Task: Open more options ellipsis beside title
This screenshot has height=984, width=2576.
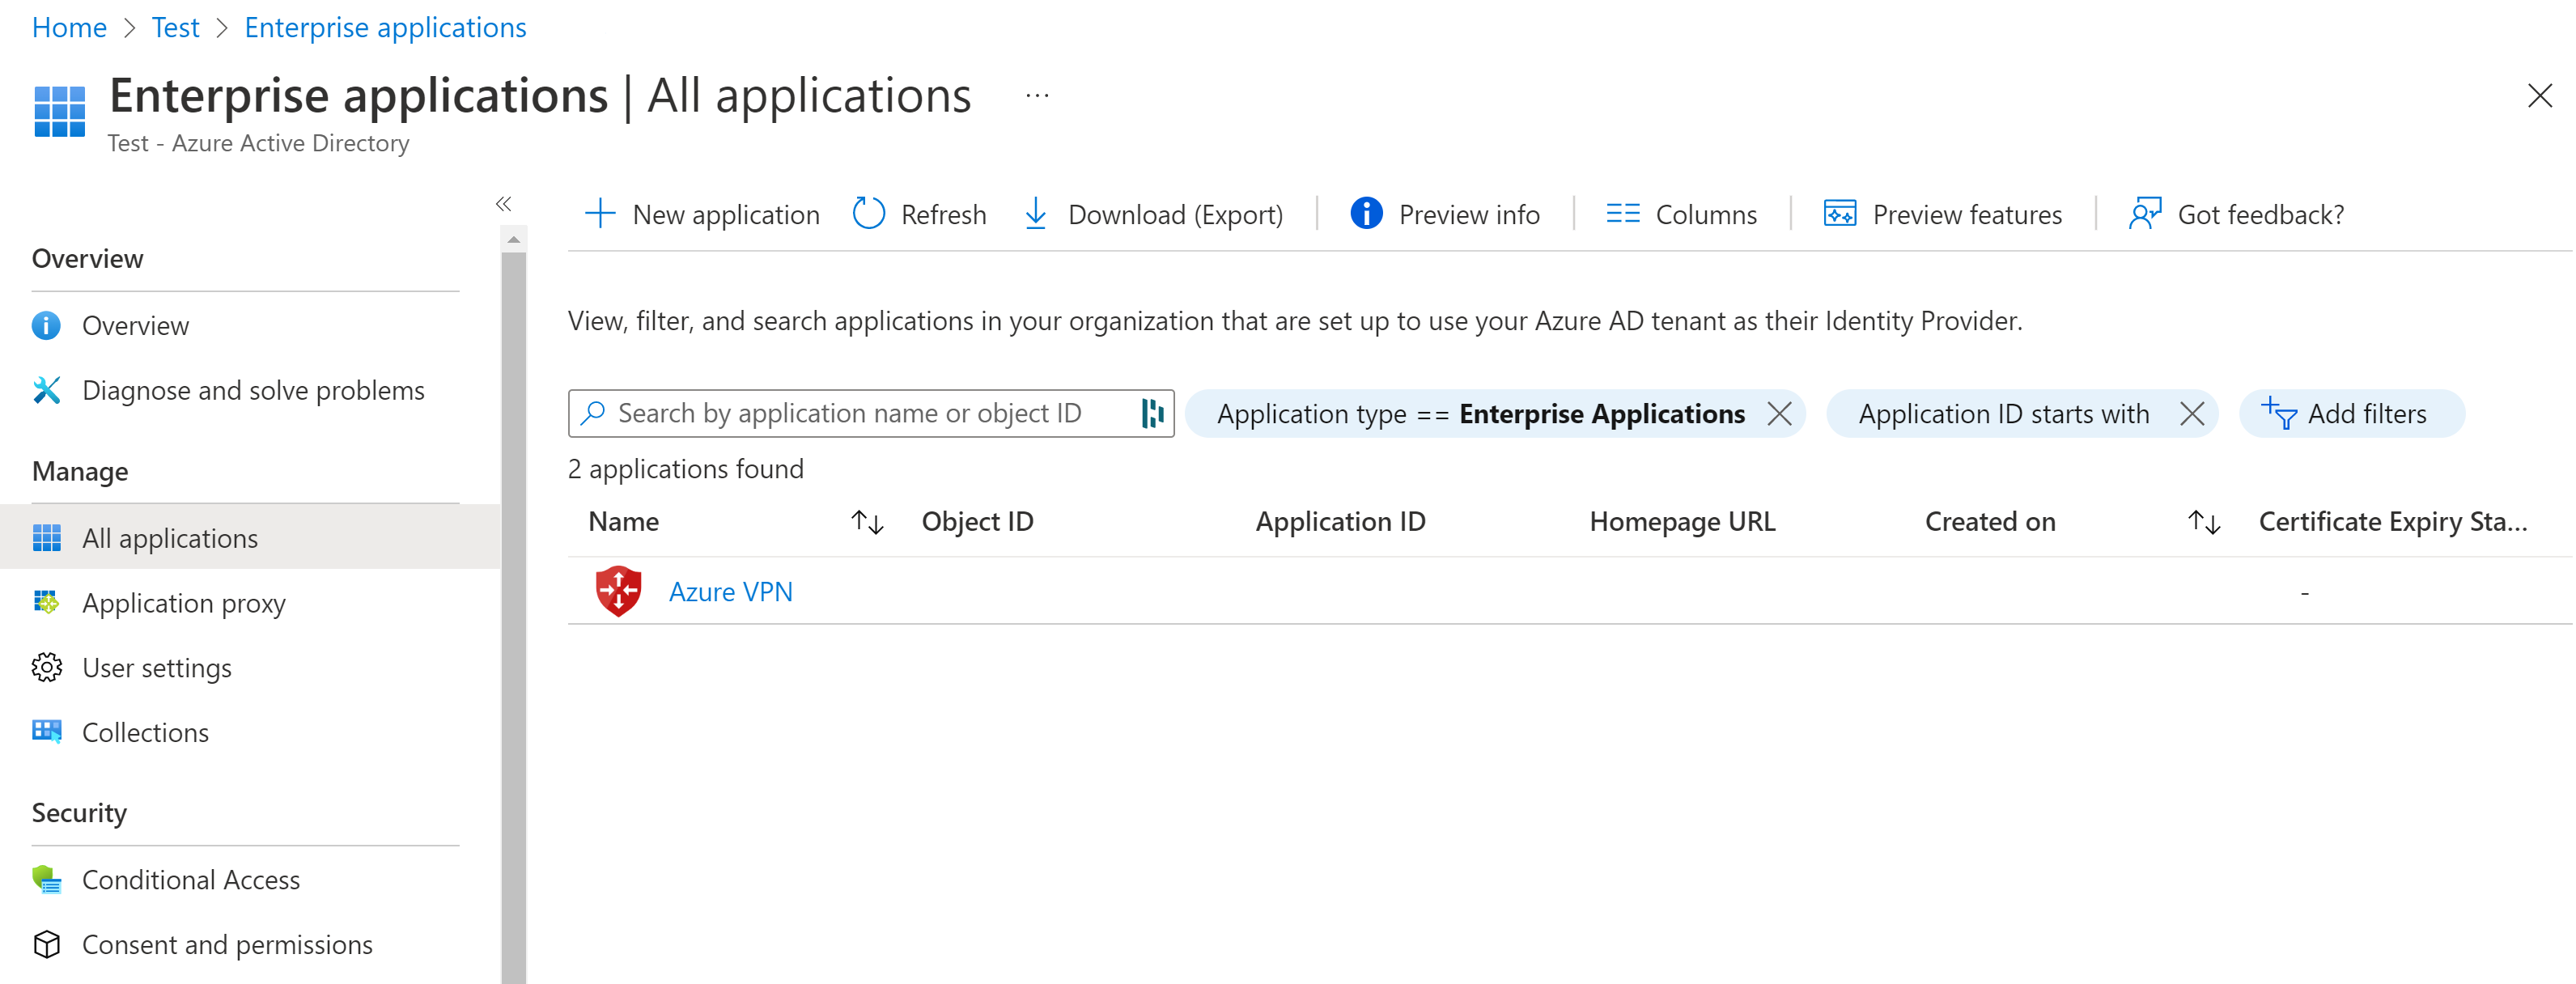Action: click(x=1037, y=97)
